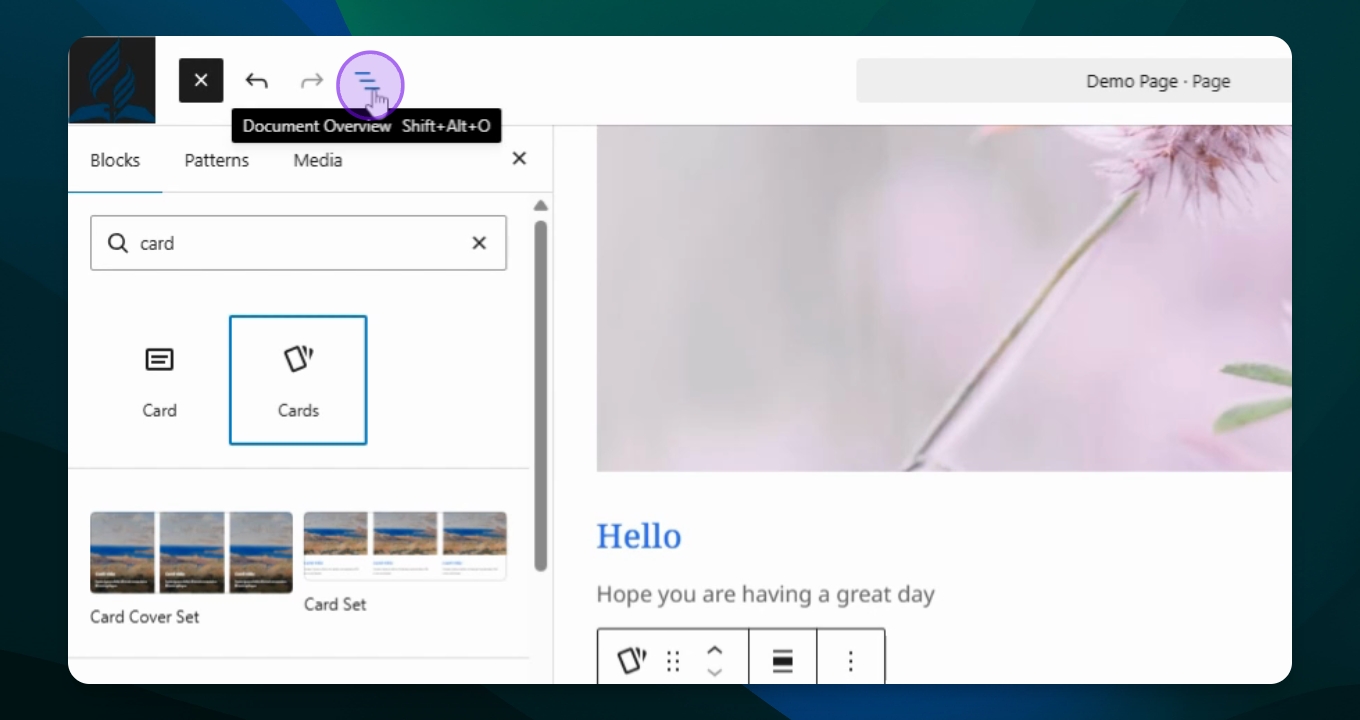Clear the 'card' search text
The image size is (1360, 720).
tap(479, 243)
